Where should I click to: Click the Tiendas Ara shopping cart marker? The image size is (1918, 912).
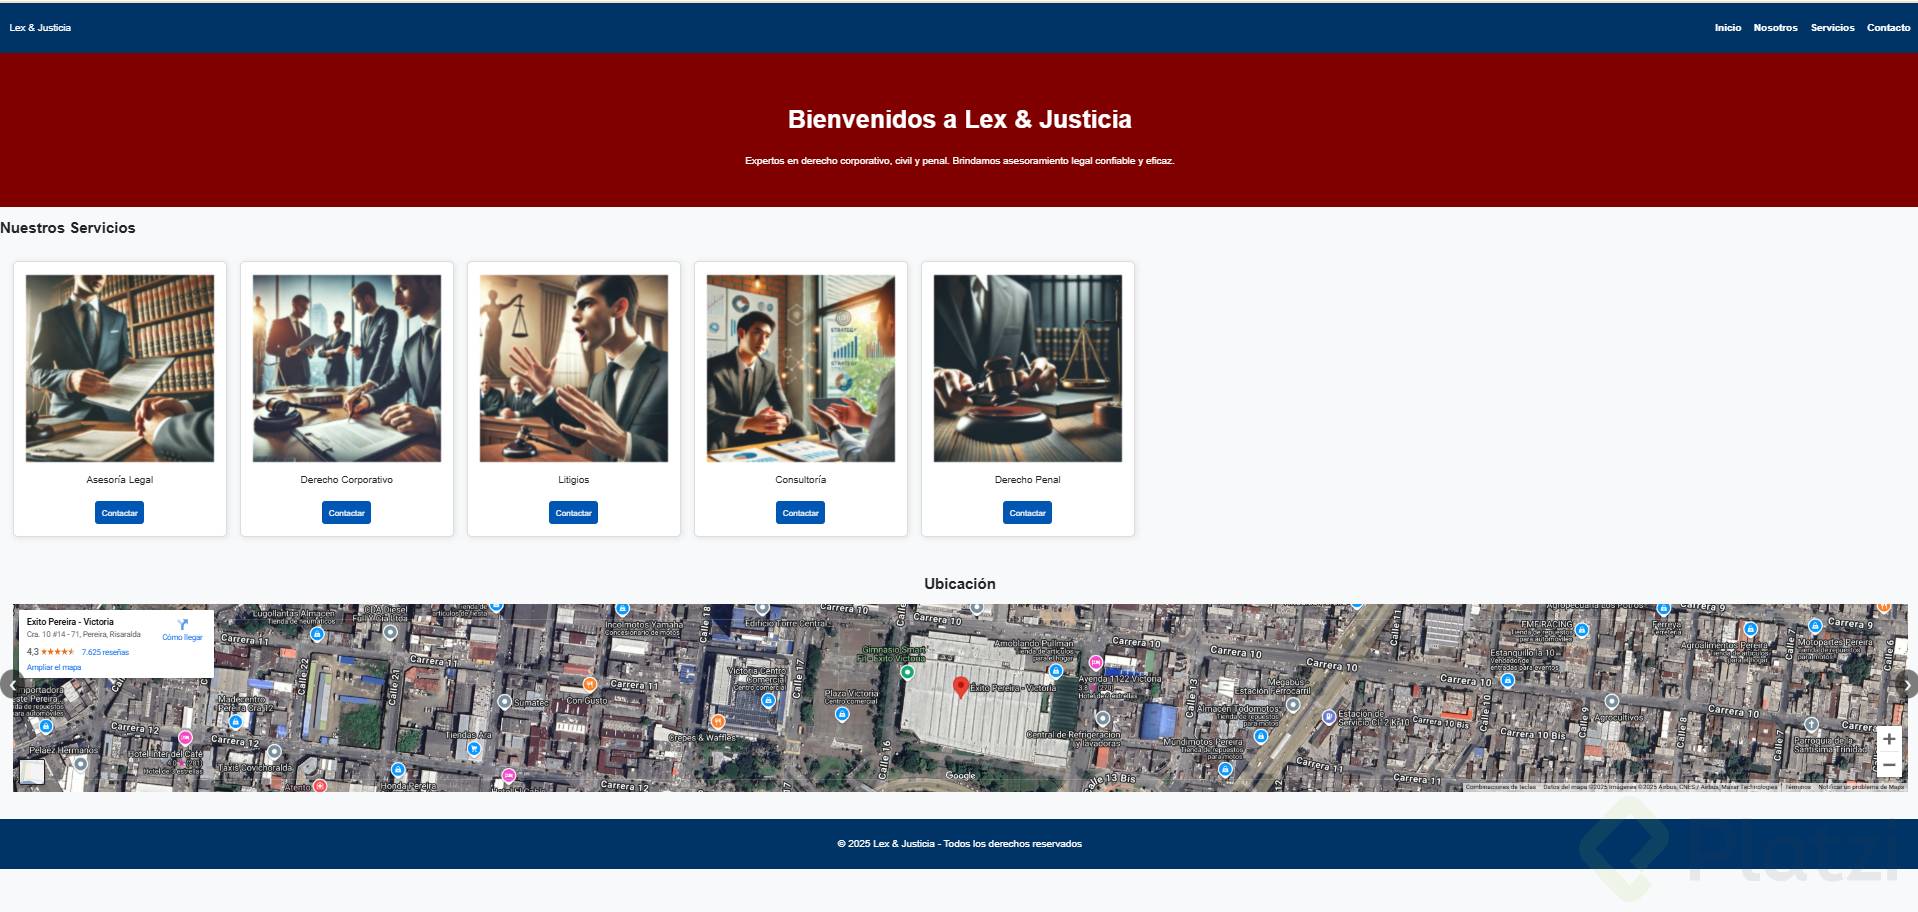(474, 748)
